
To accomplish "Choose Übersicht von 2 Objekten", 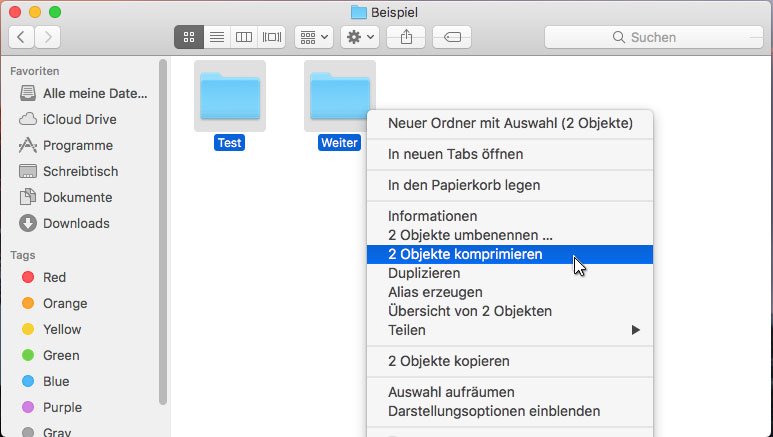I will (510, 311).
